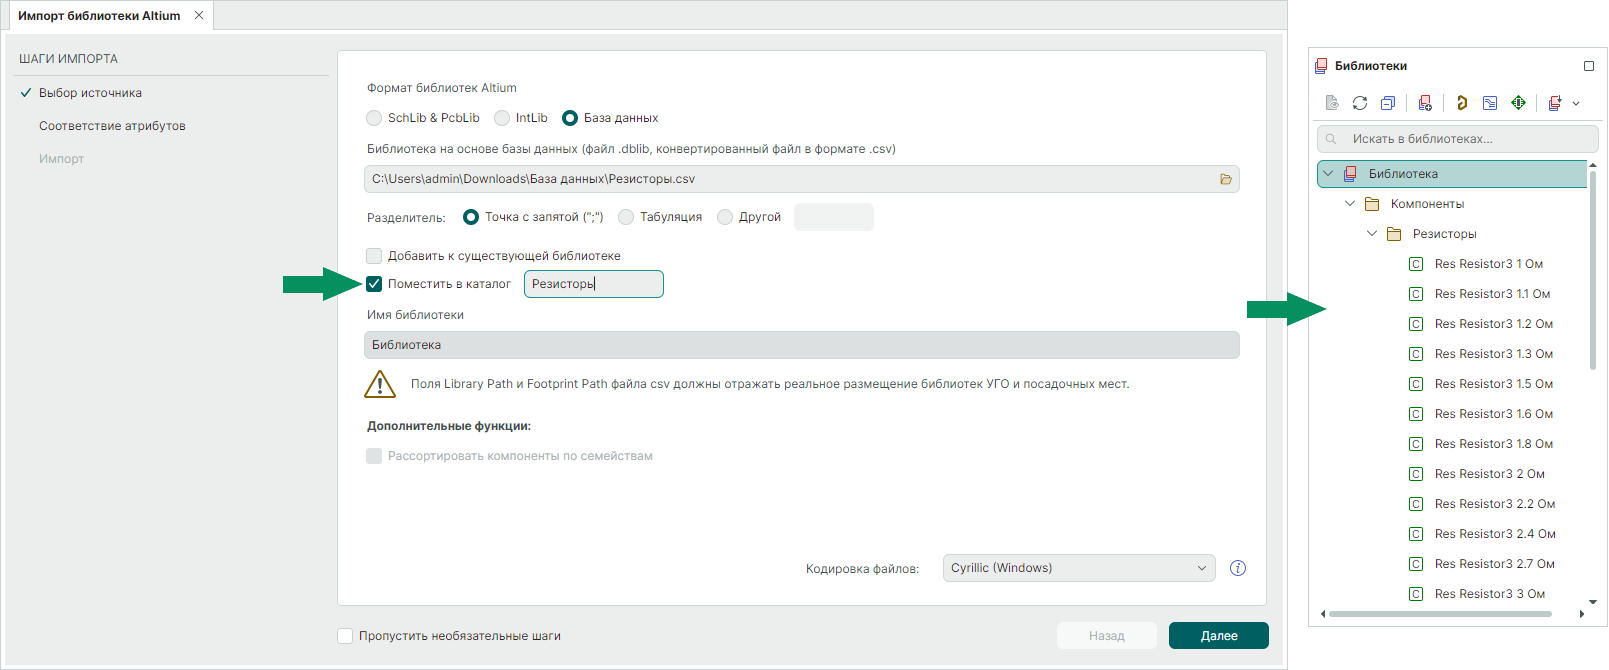Screen dimensions: 1609x670
Task: Click the warning triangle icon
Action: point(380,384)
